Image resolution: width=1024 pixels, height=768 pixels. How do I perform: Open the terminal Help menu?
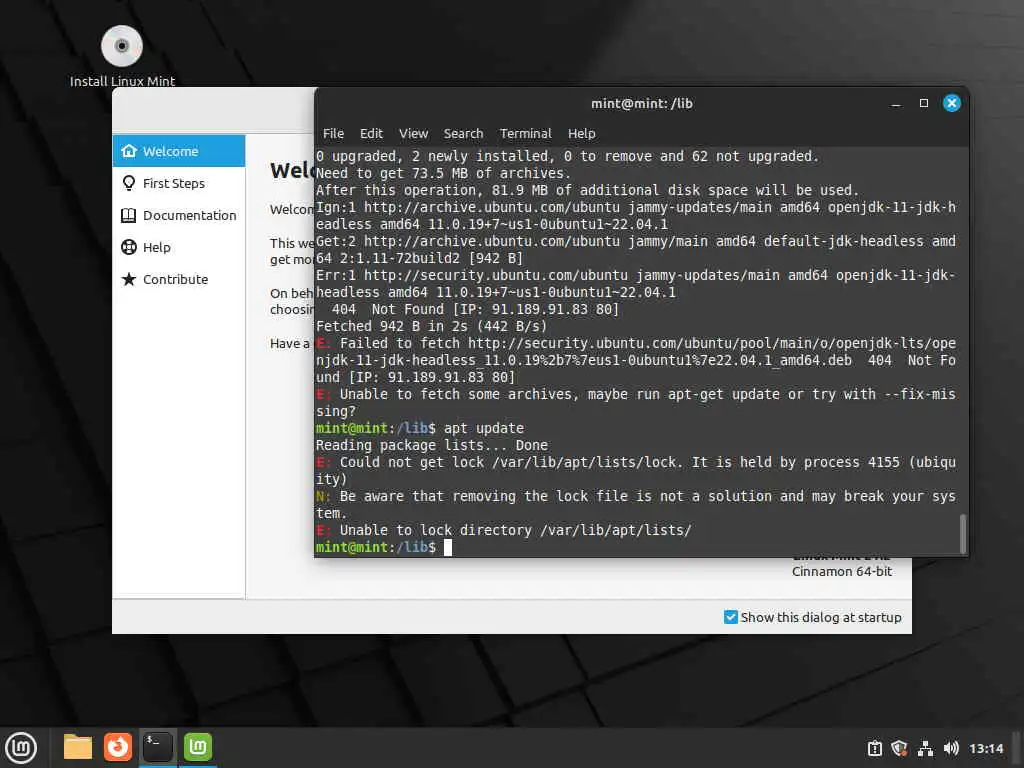581,133
